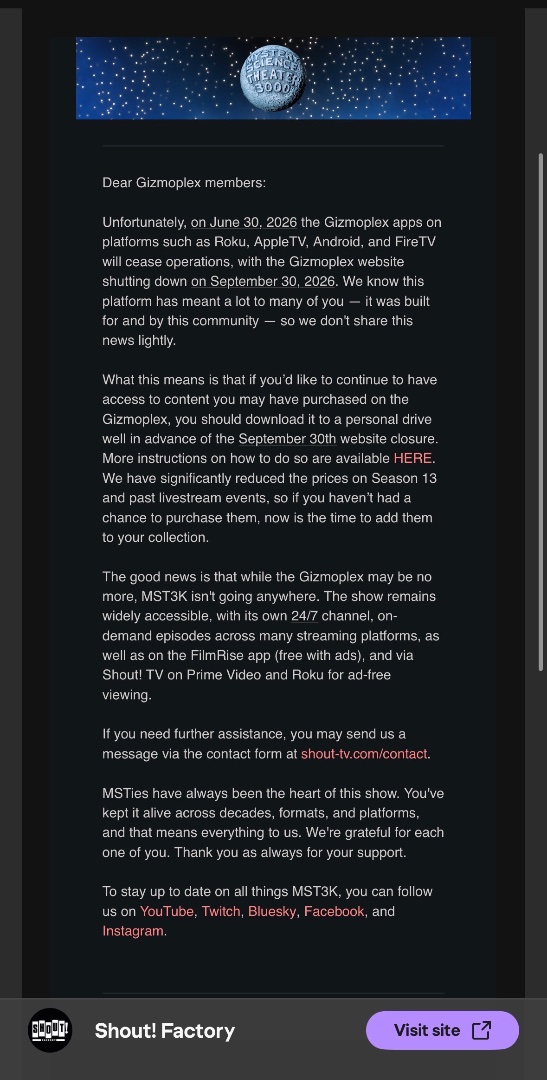547x1080 pixels.
Task: Click the Shout! Factory logo avatar
Action: click(50, 1030)
